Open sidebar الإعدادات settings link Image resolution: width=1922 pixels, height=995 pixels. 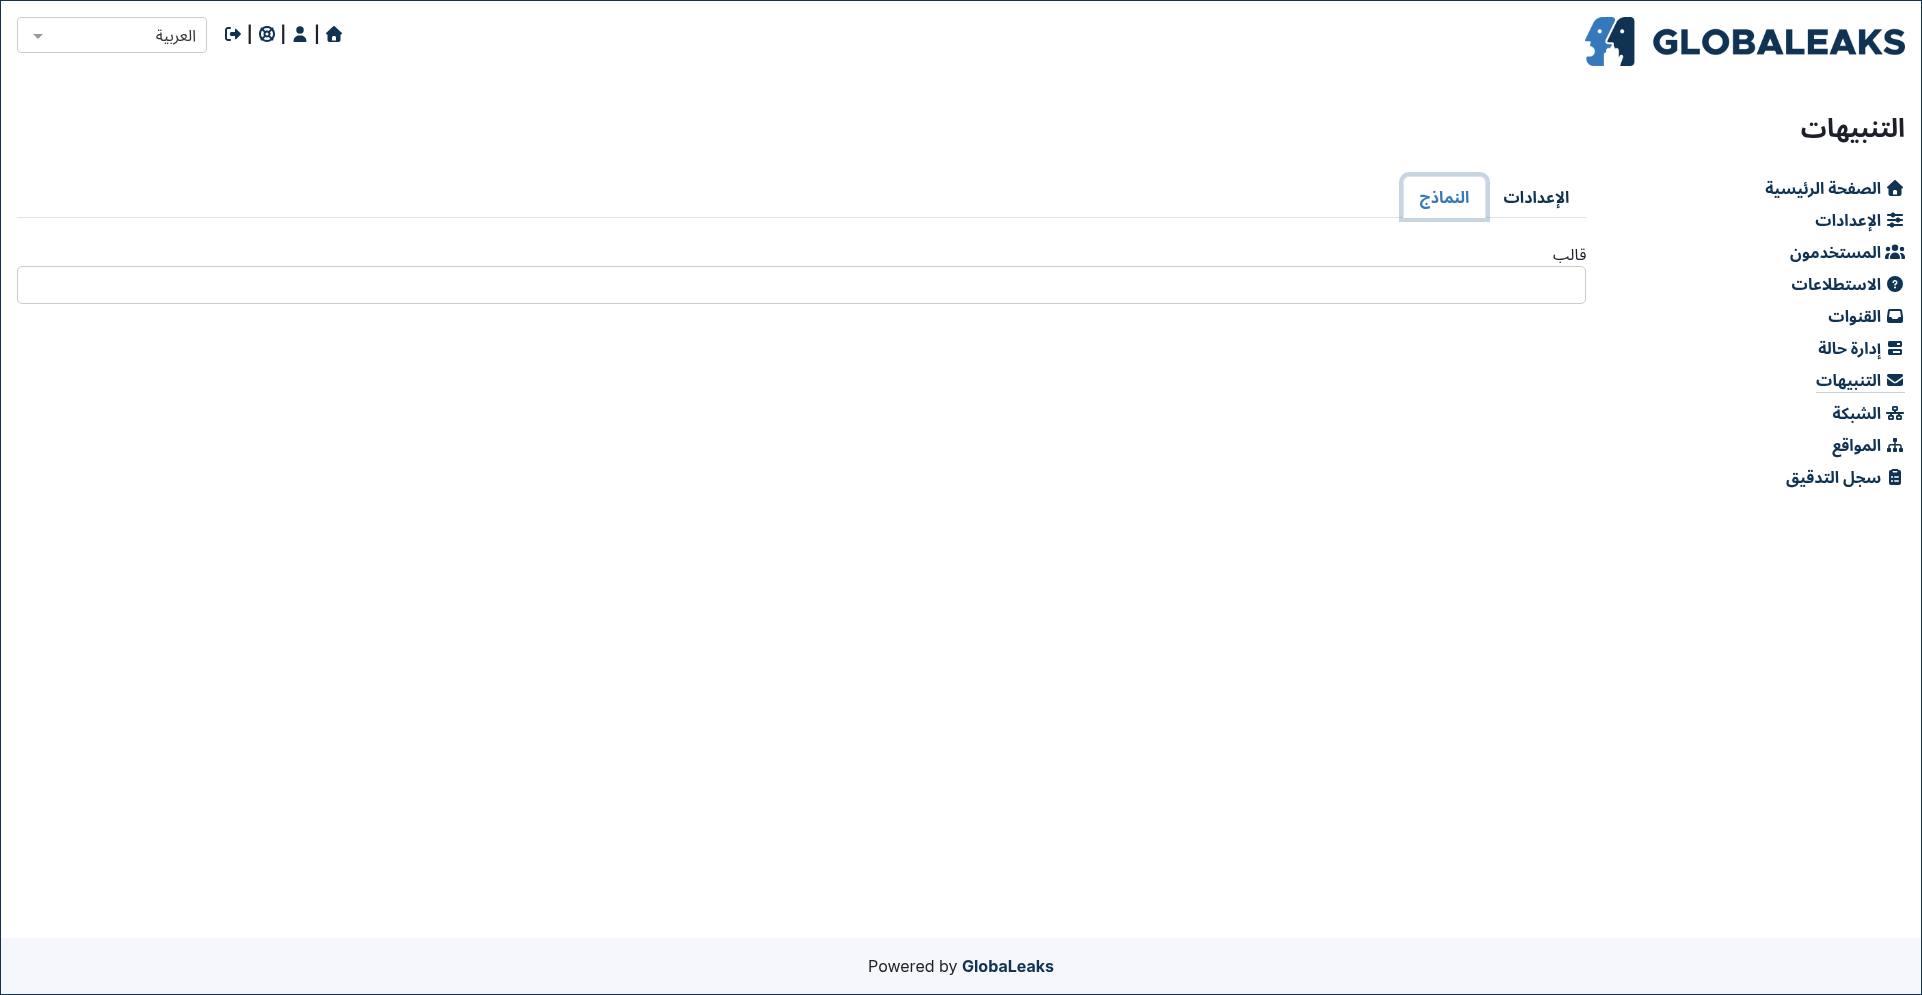1859,220
